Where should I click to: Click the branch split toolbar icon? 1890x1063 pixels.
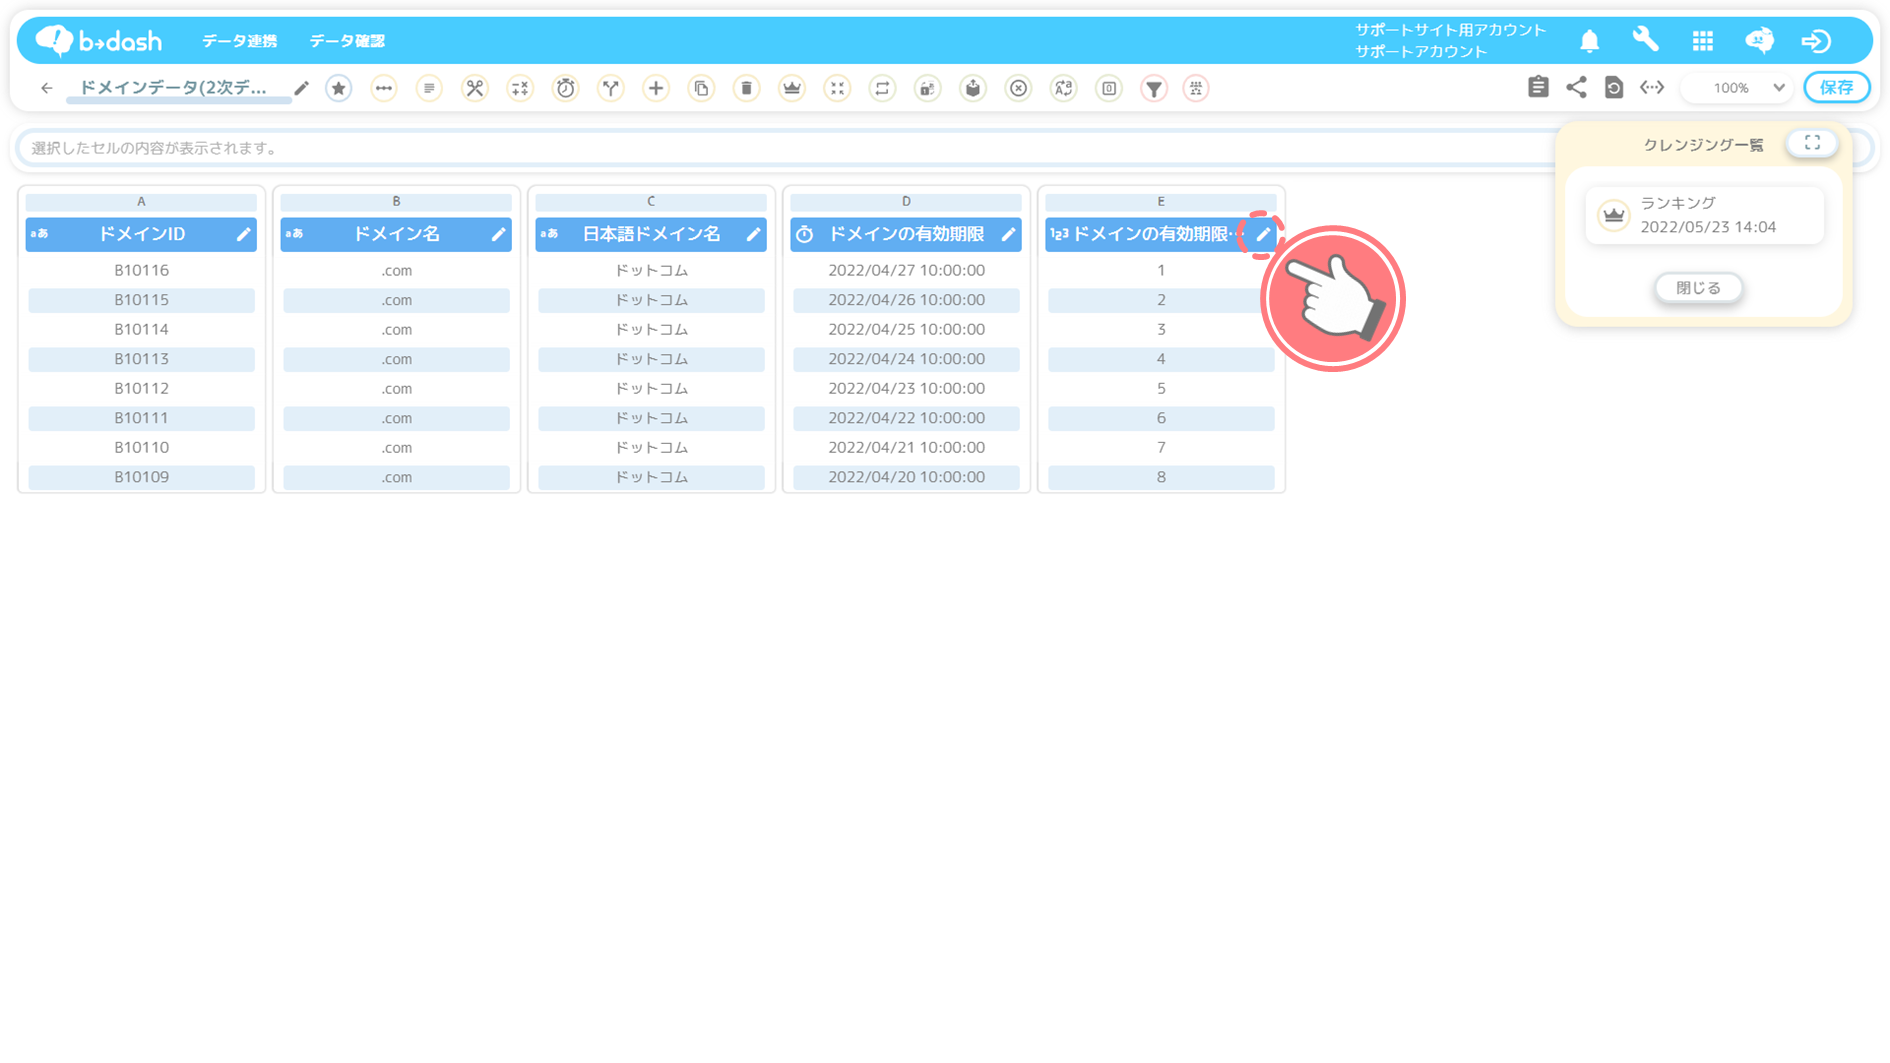coord(610,88)
